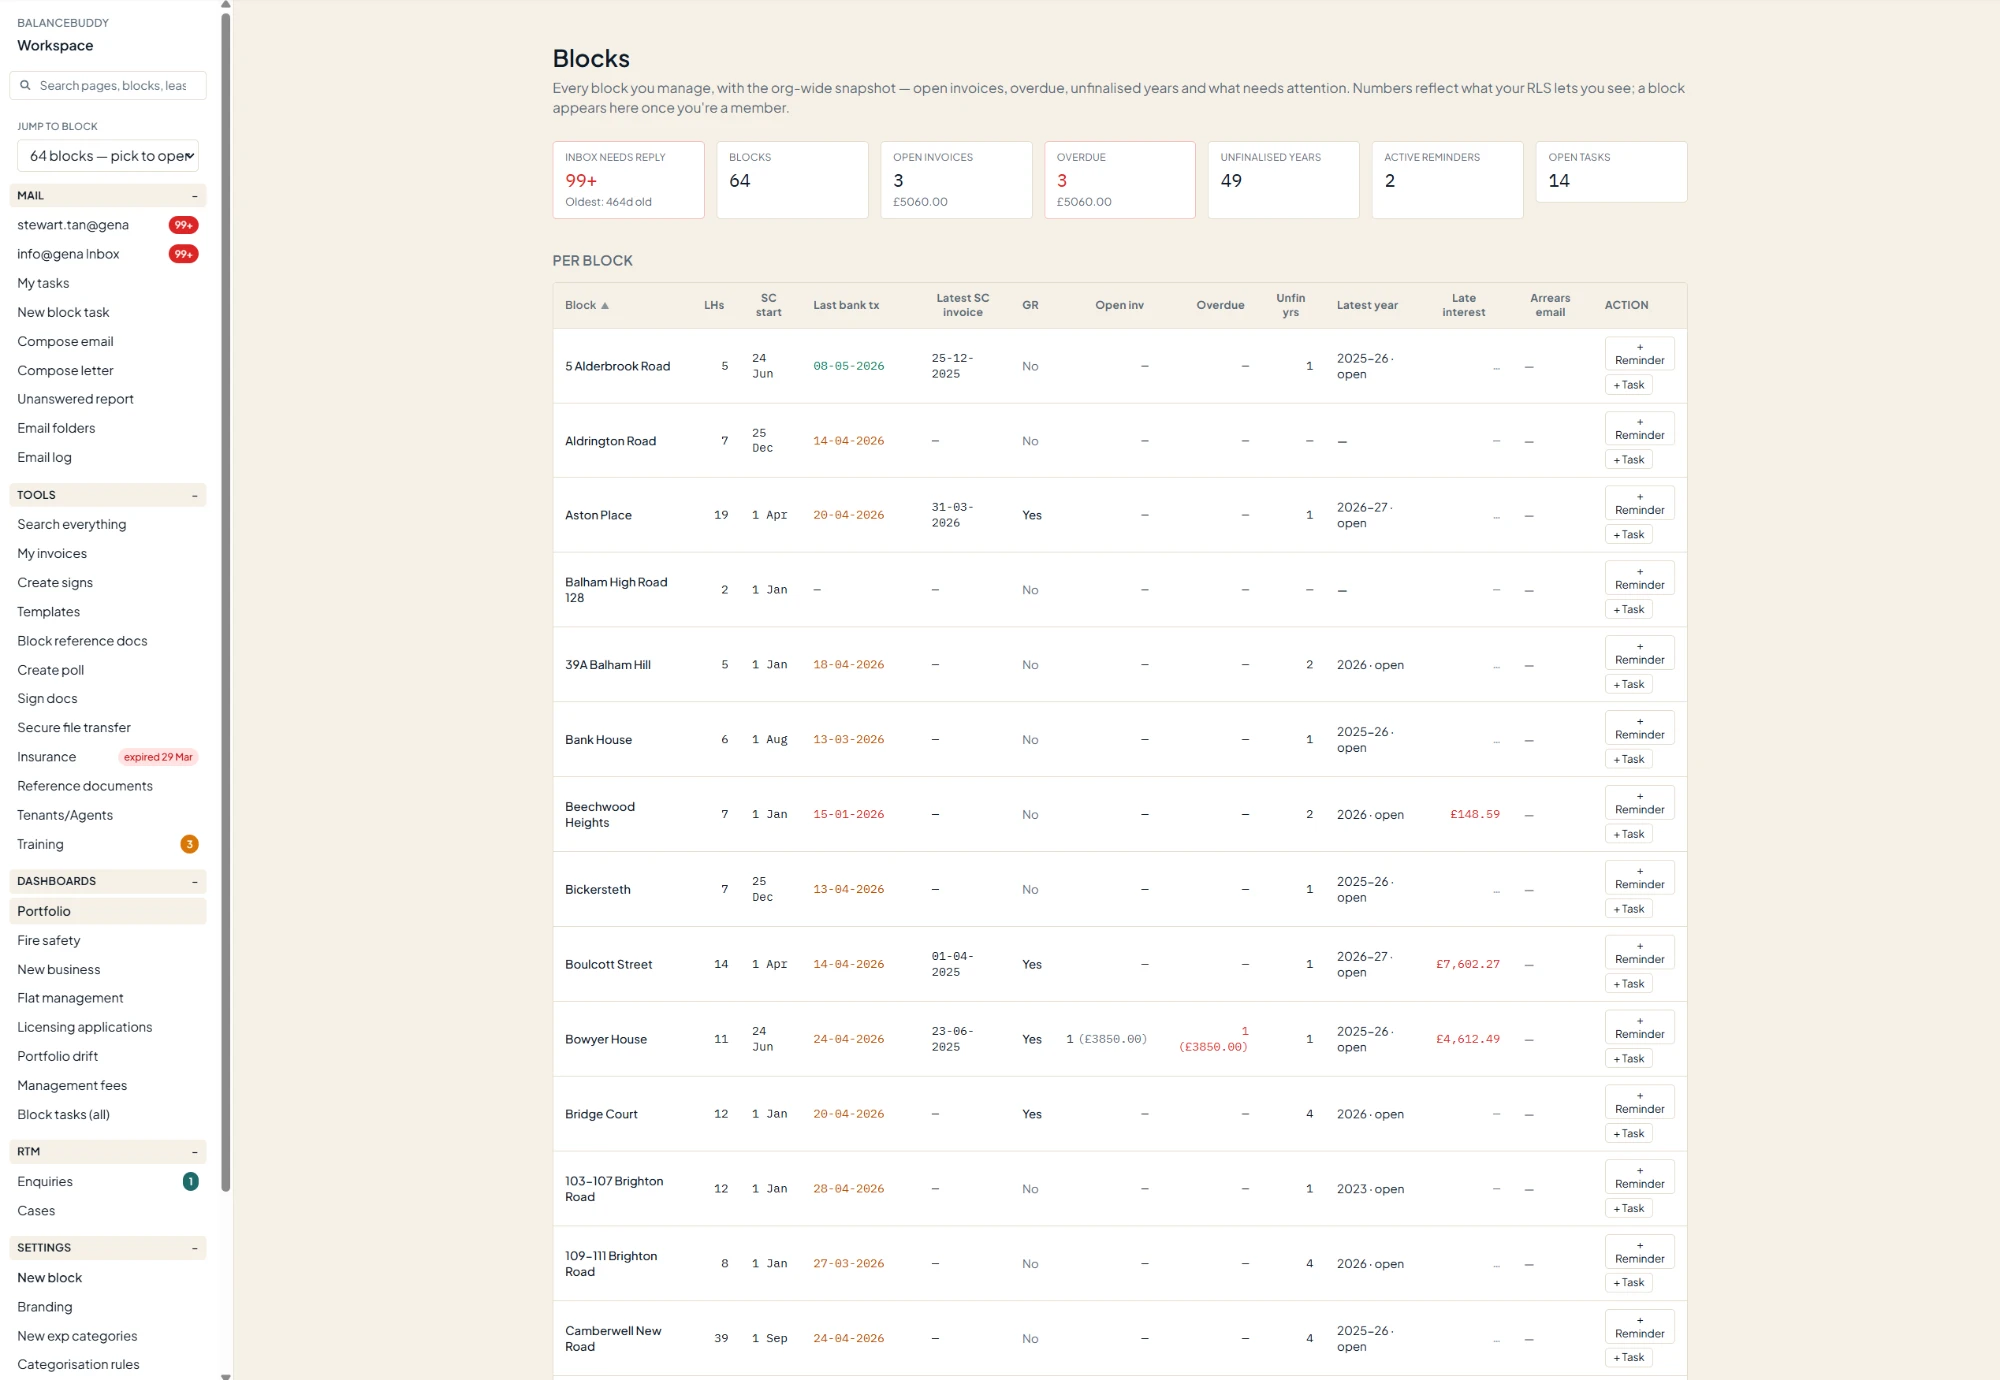Open Categorisation rules settings
Image resolution: width=2000 pixels, height=1380 pixels.
pos(78,1364)
